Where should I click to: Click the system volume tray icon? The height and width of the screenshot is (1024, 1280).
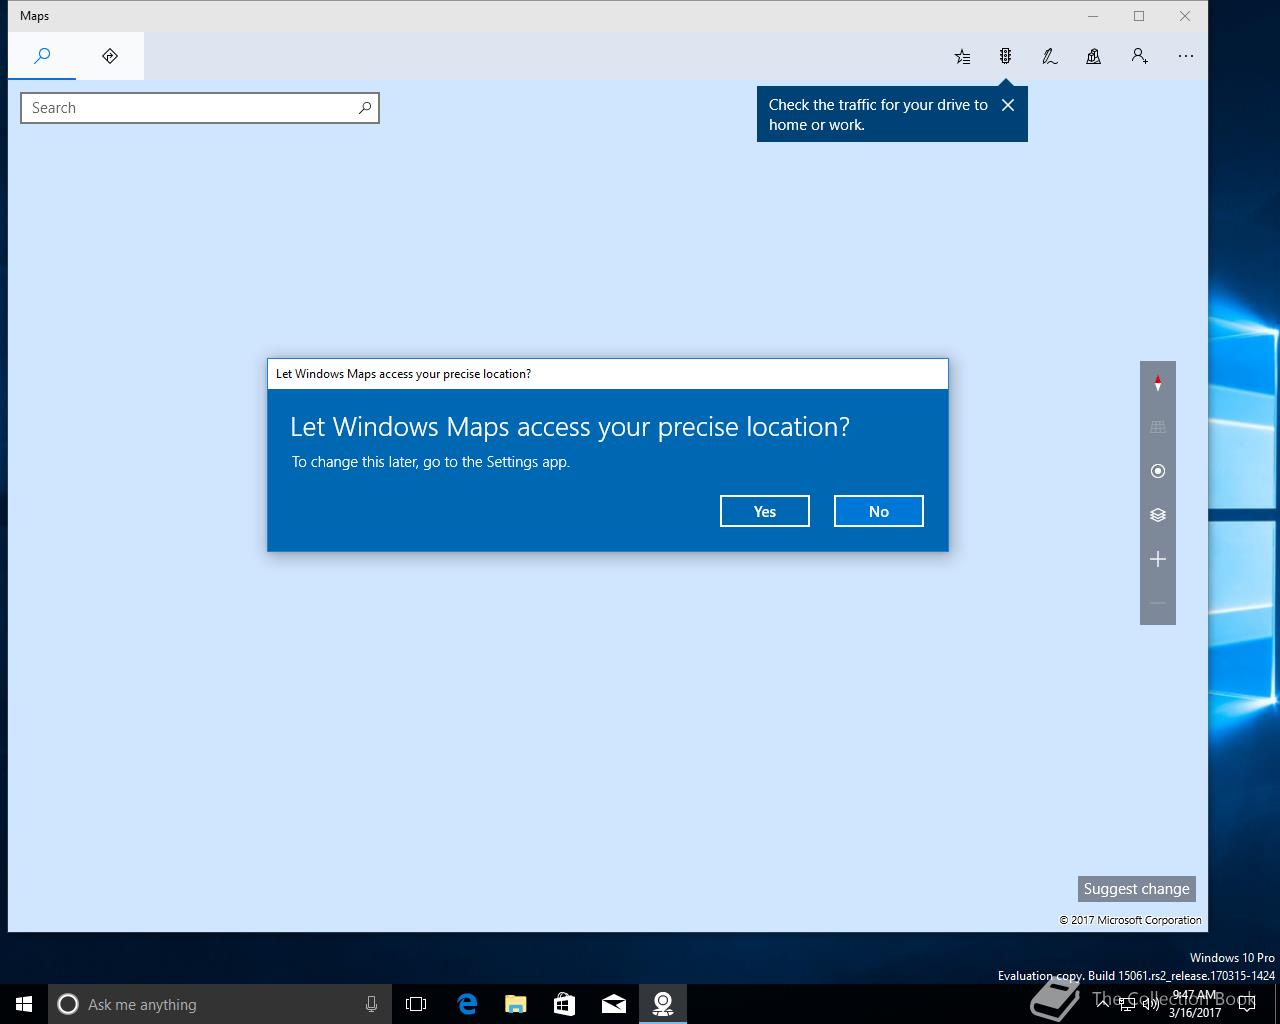click(x=1151, y=1004)
